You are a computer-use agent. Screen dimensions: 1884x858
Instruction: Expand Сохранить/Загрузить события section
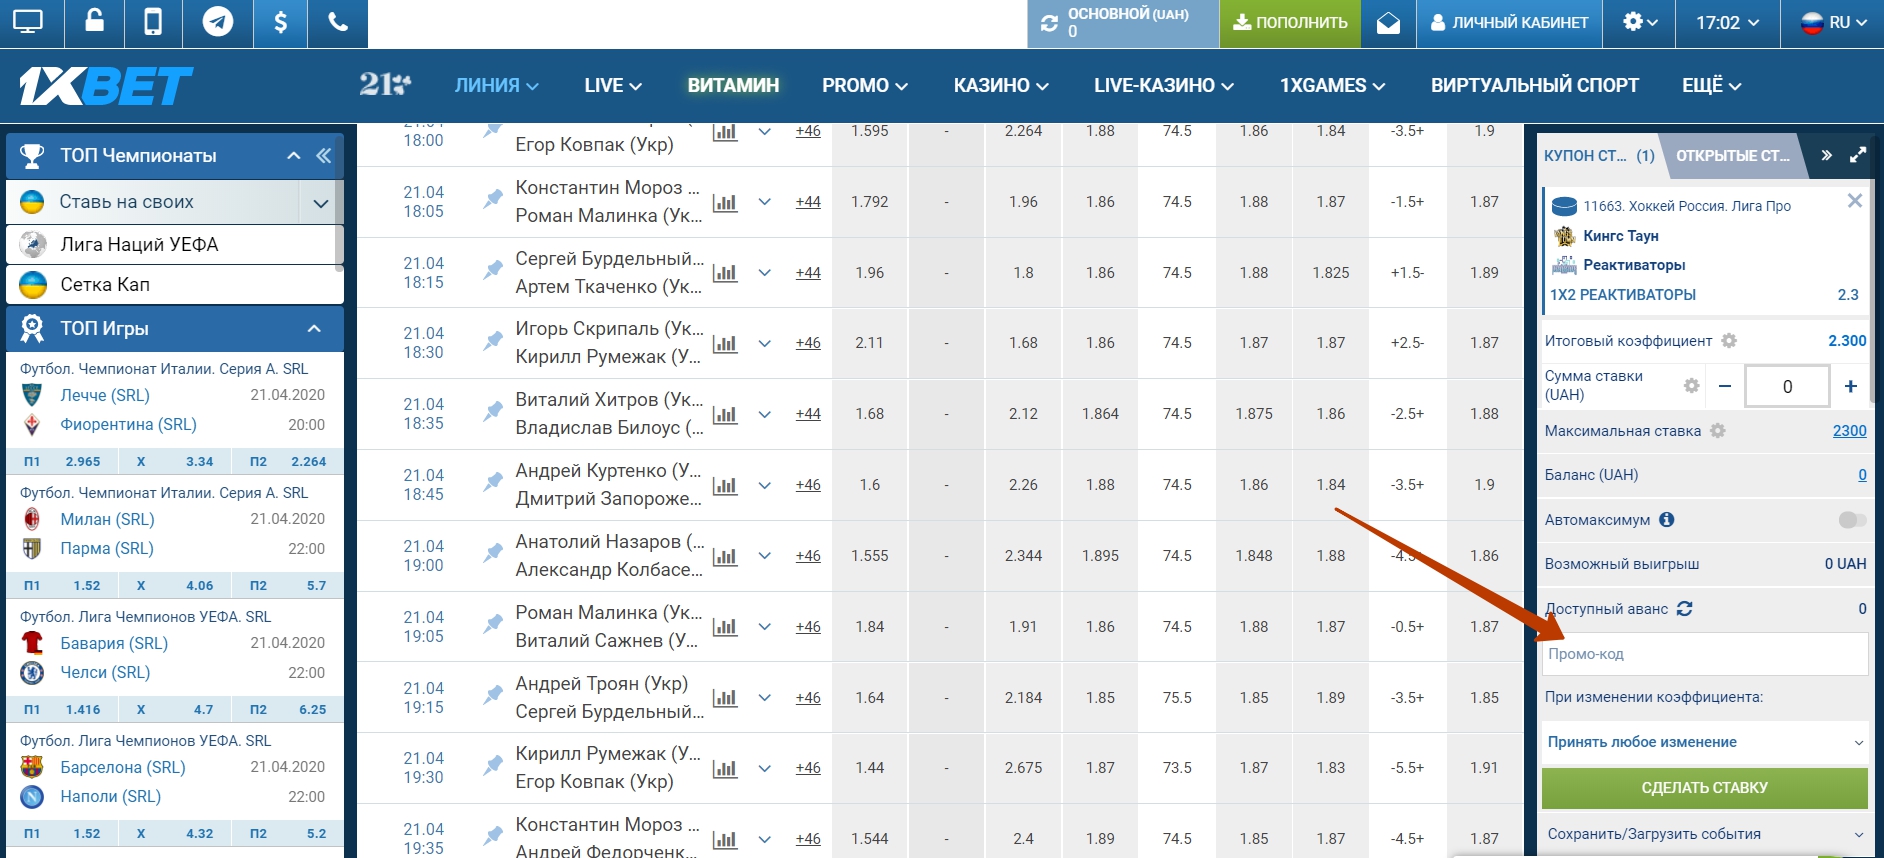(1705, 834)
